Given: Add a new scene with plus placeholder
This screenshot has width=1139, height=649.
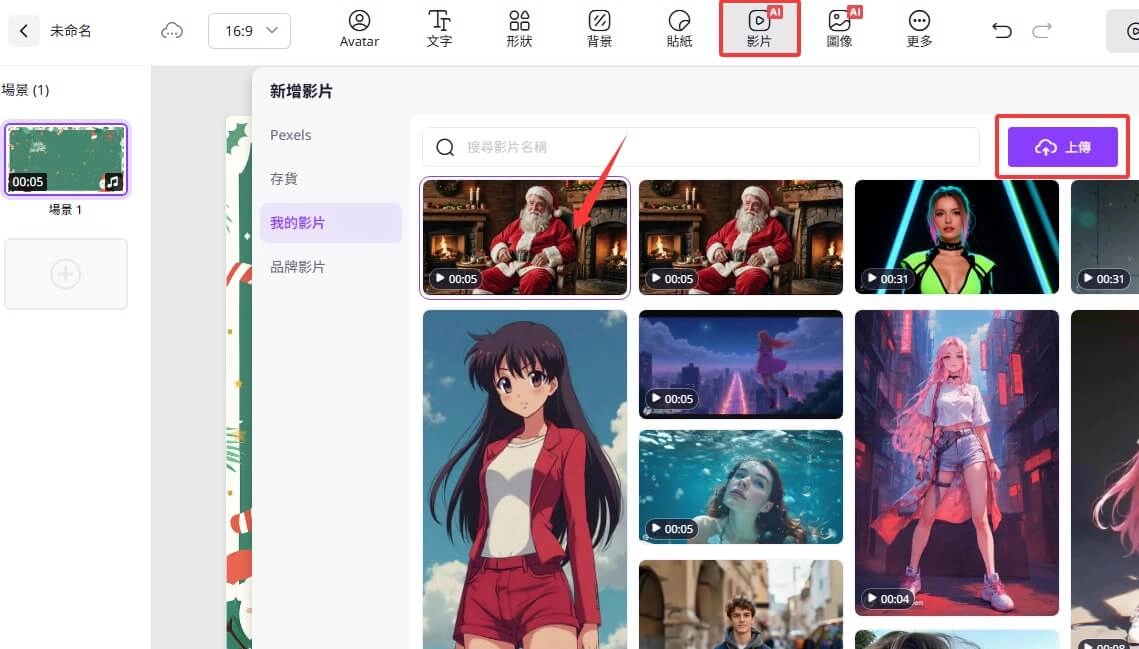Looking at the screenshot, I should 66,274.
